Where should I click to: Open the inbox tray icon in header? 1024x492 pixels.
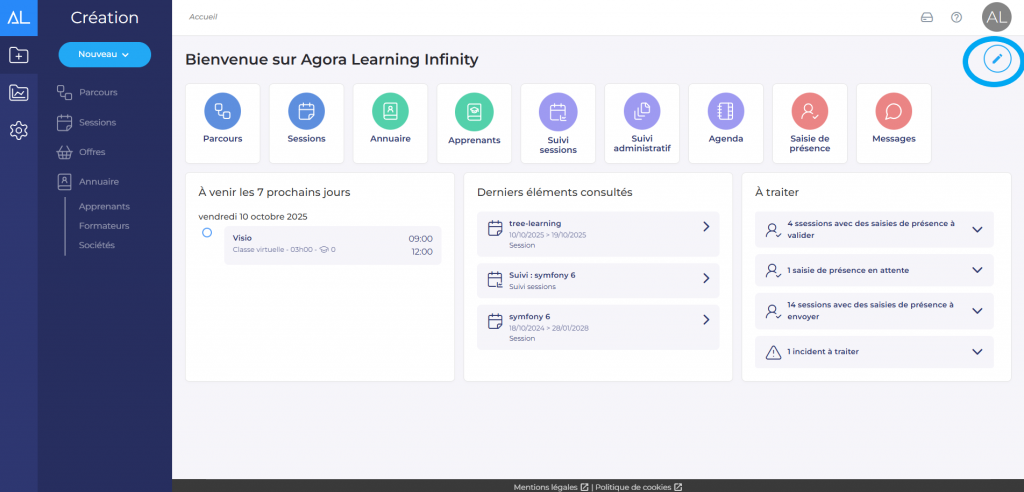[926, 17]
